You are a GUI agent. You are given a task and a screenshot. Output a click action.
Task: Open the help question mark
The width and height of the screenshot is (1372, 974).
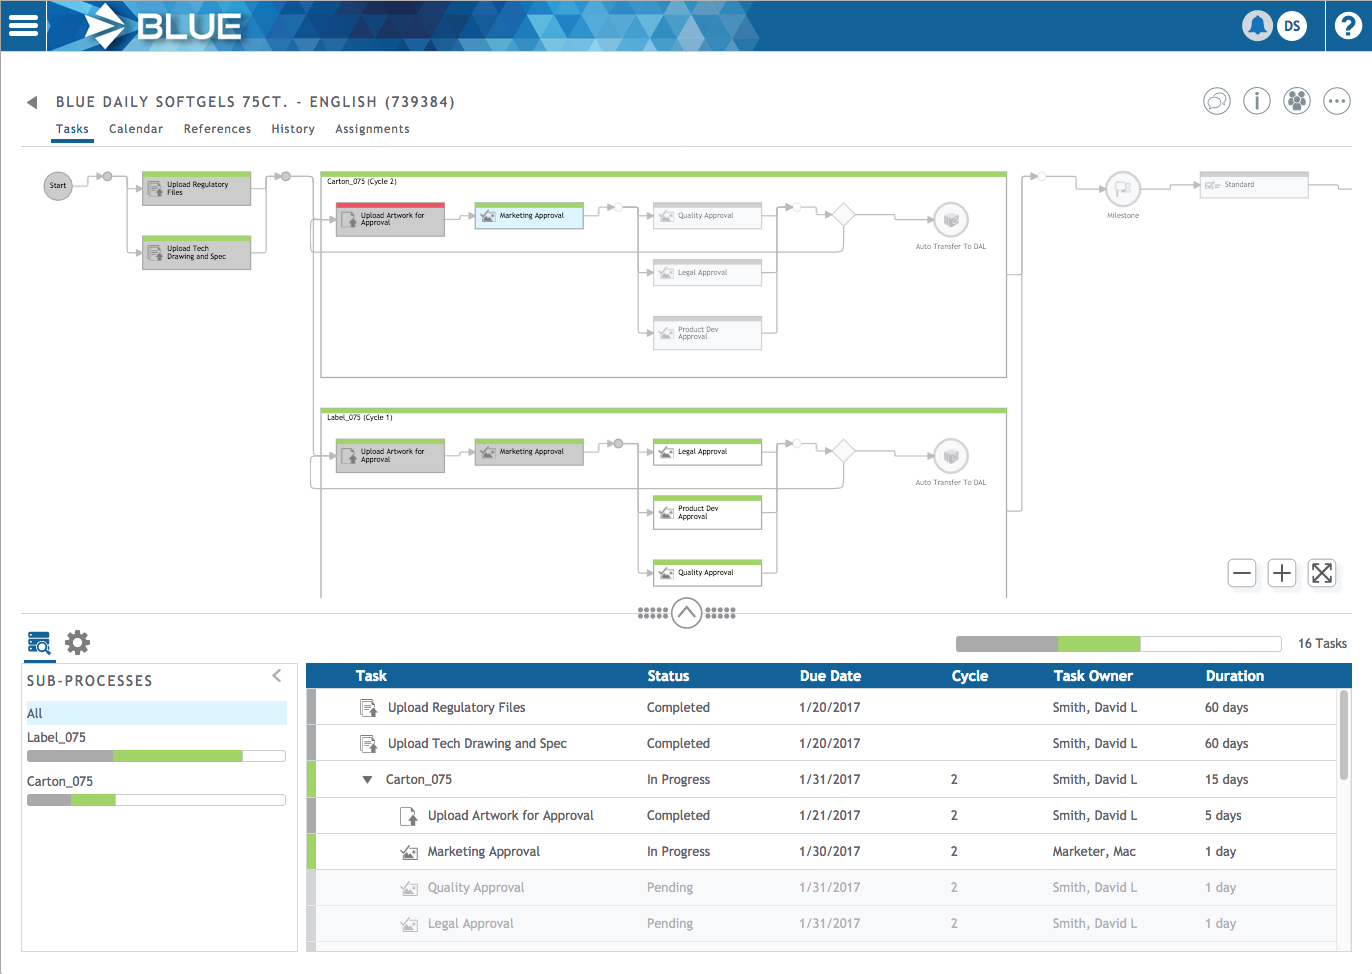1348,26
